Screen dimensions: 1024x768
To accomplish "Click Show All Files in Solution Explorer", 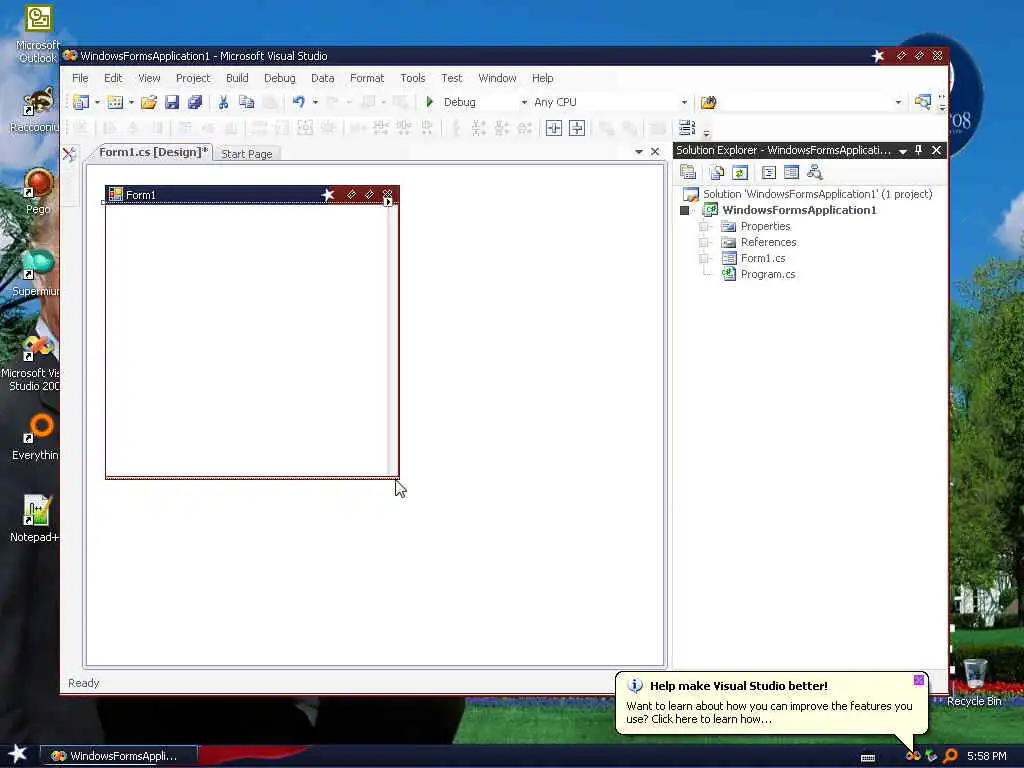I will coord(717,172).
